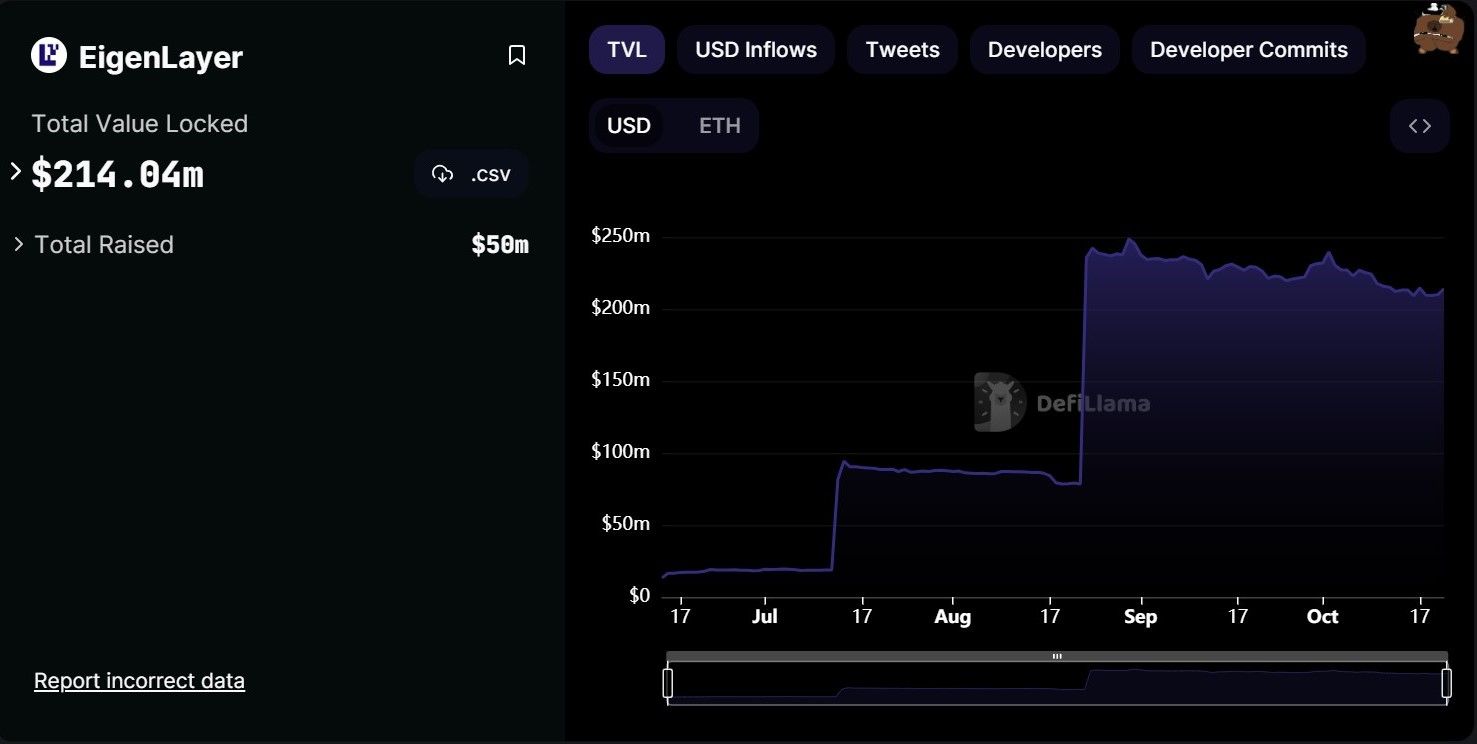Bookmark the EigenLayer protocol

[x=517, y=55]
